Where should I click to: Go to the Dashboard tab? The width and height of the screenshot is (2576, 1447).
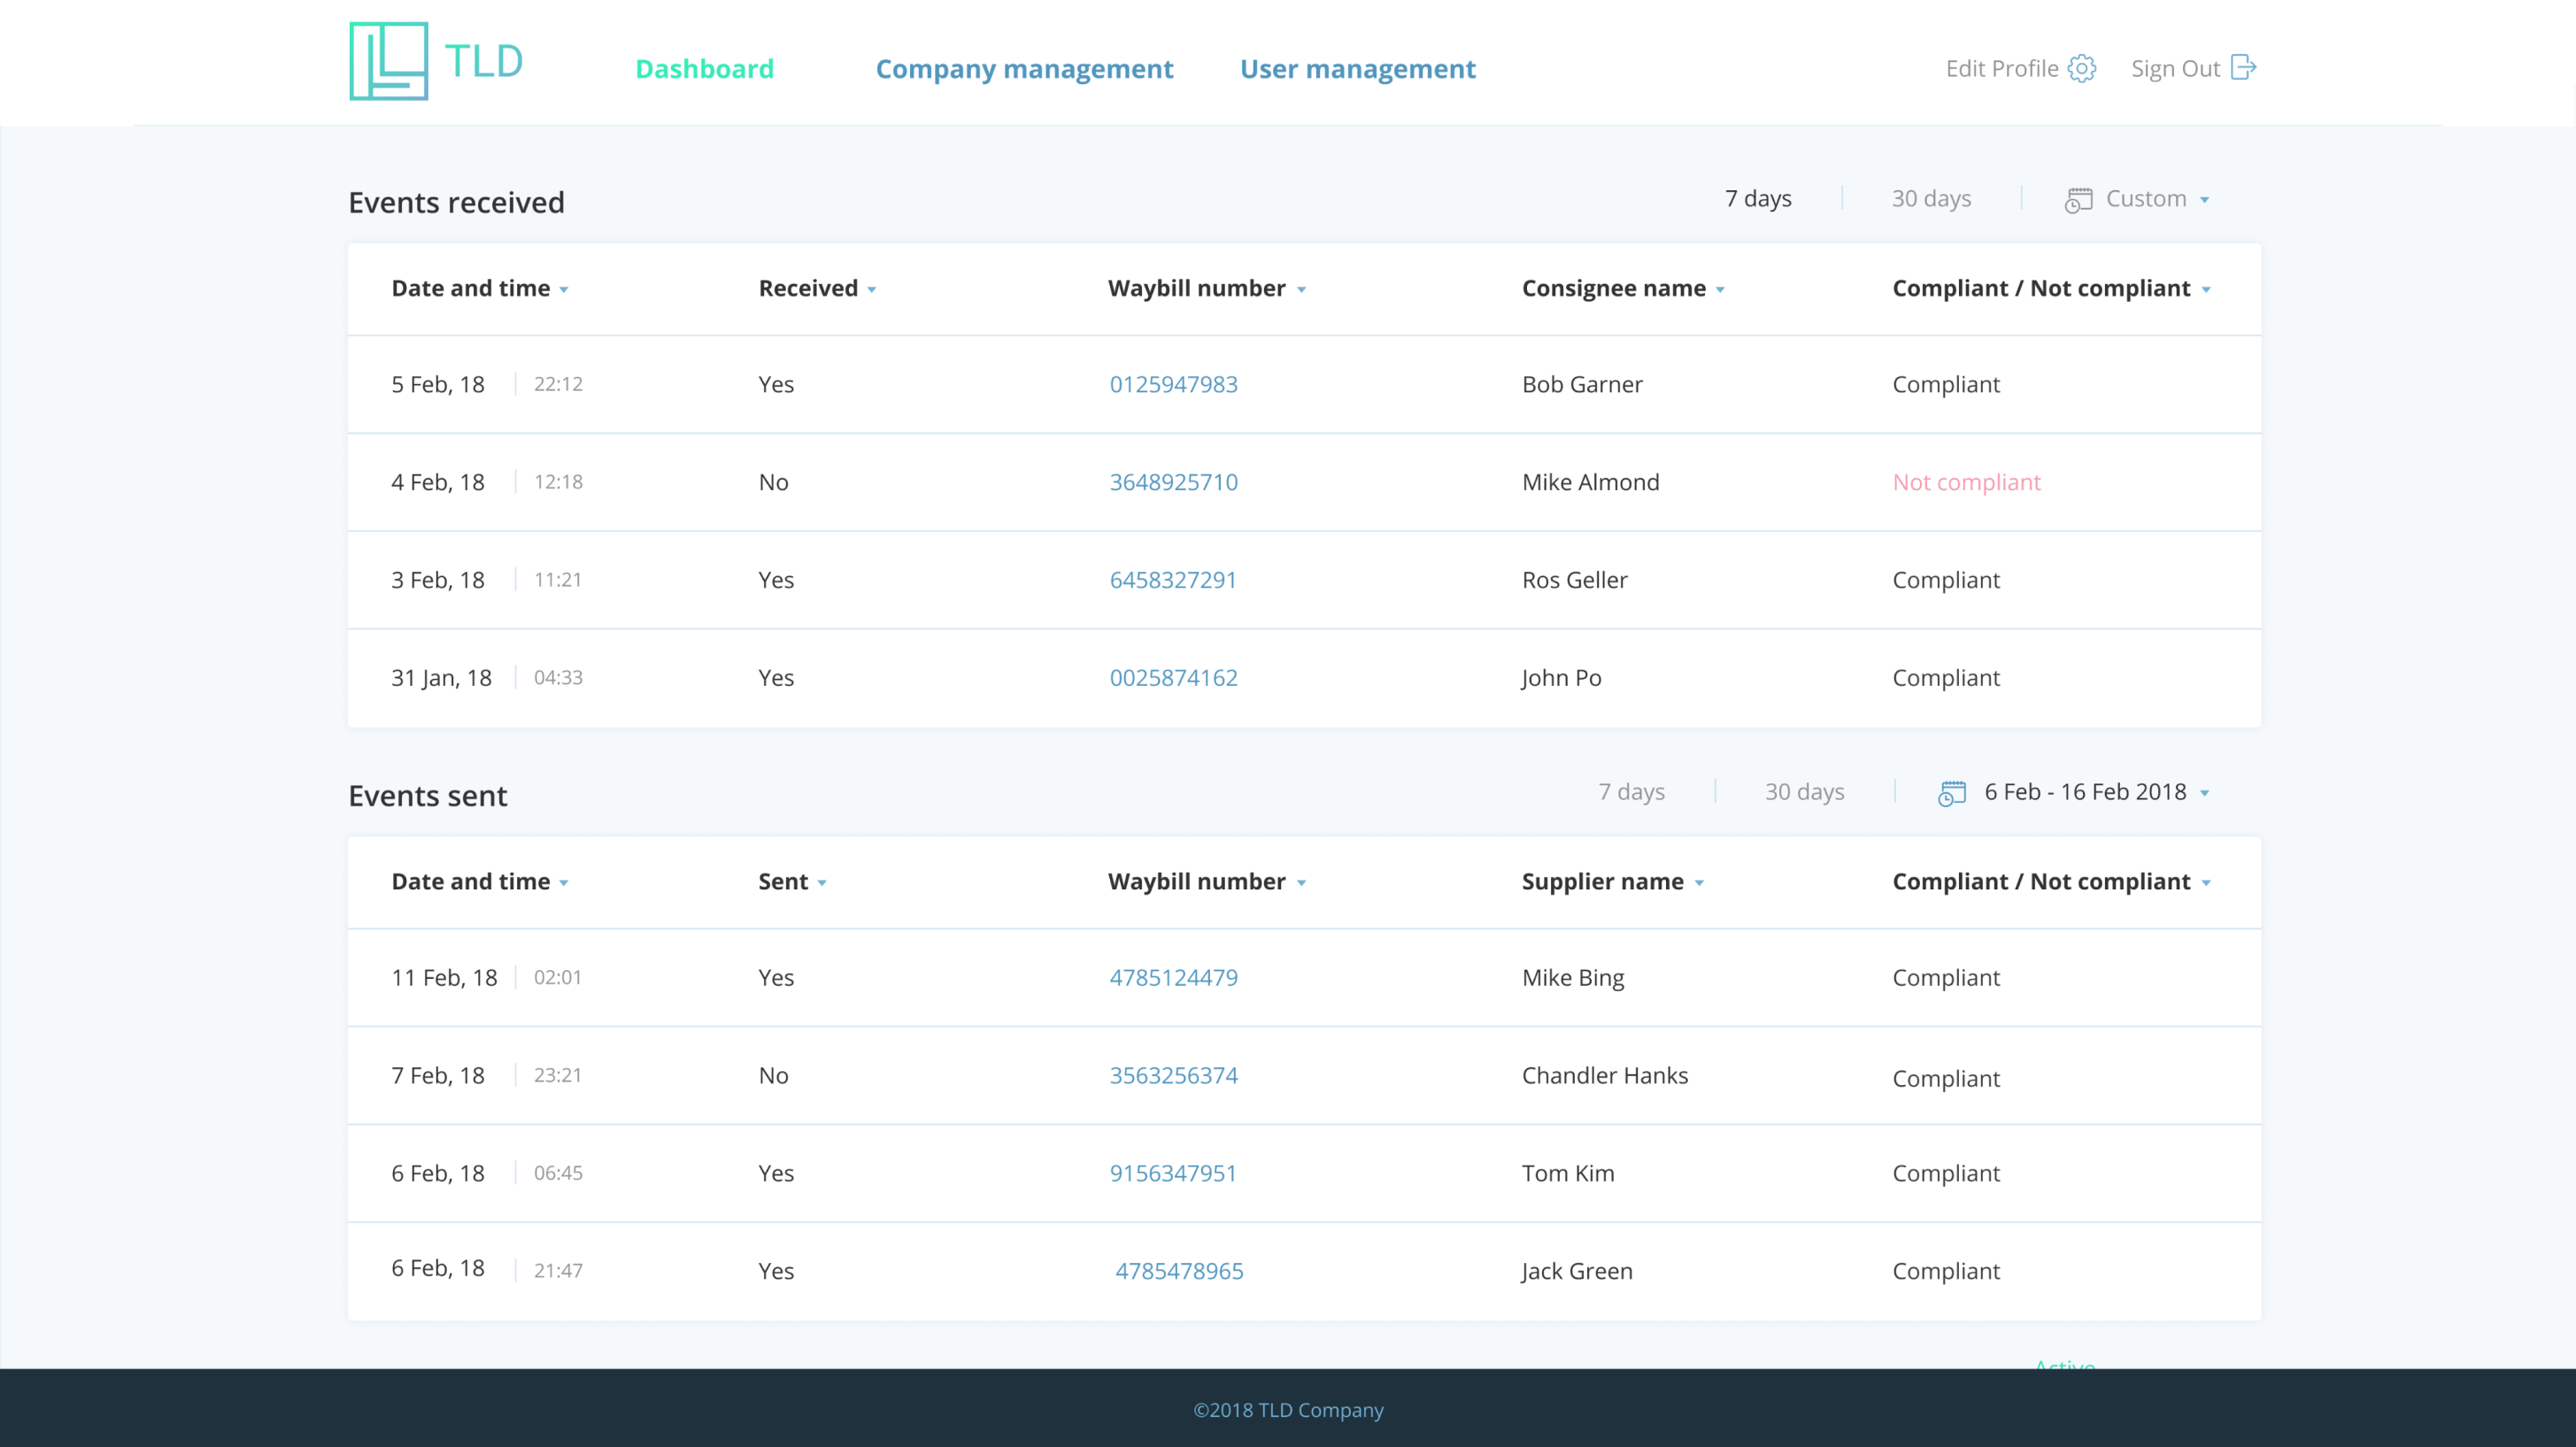point(704,69)
